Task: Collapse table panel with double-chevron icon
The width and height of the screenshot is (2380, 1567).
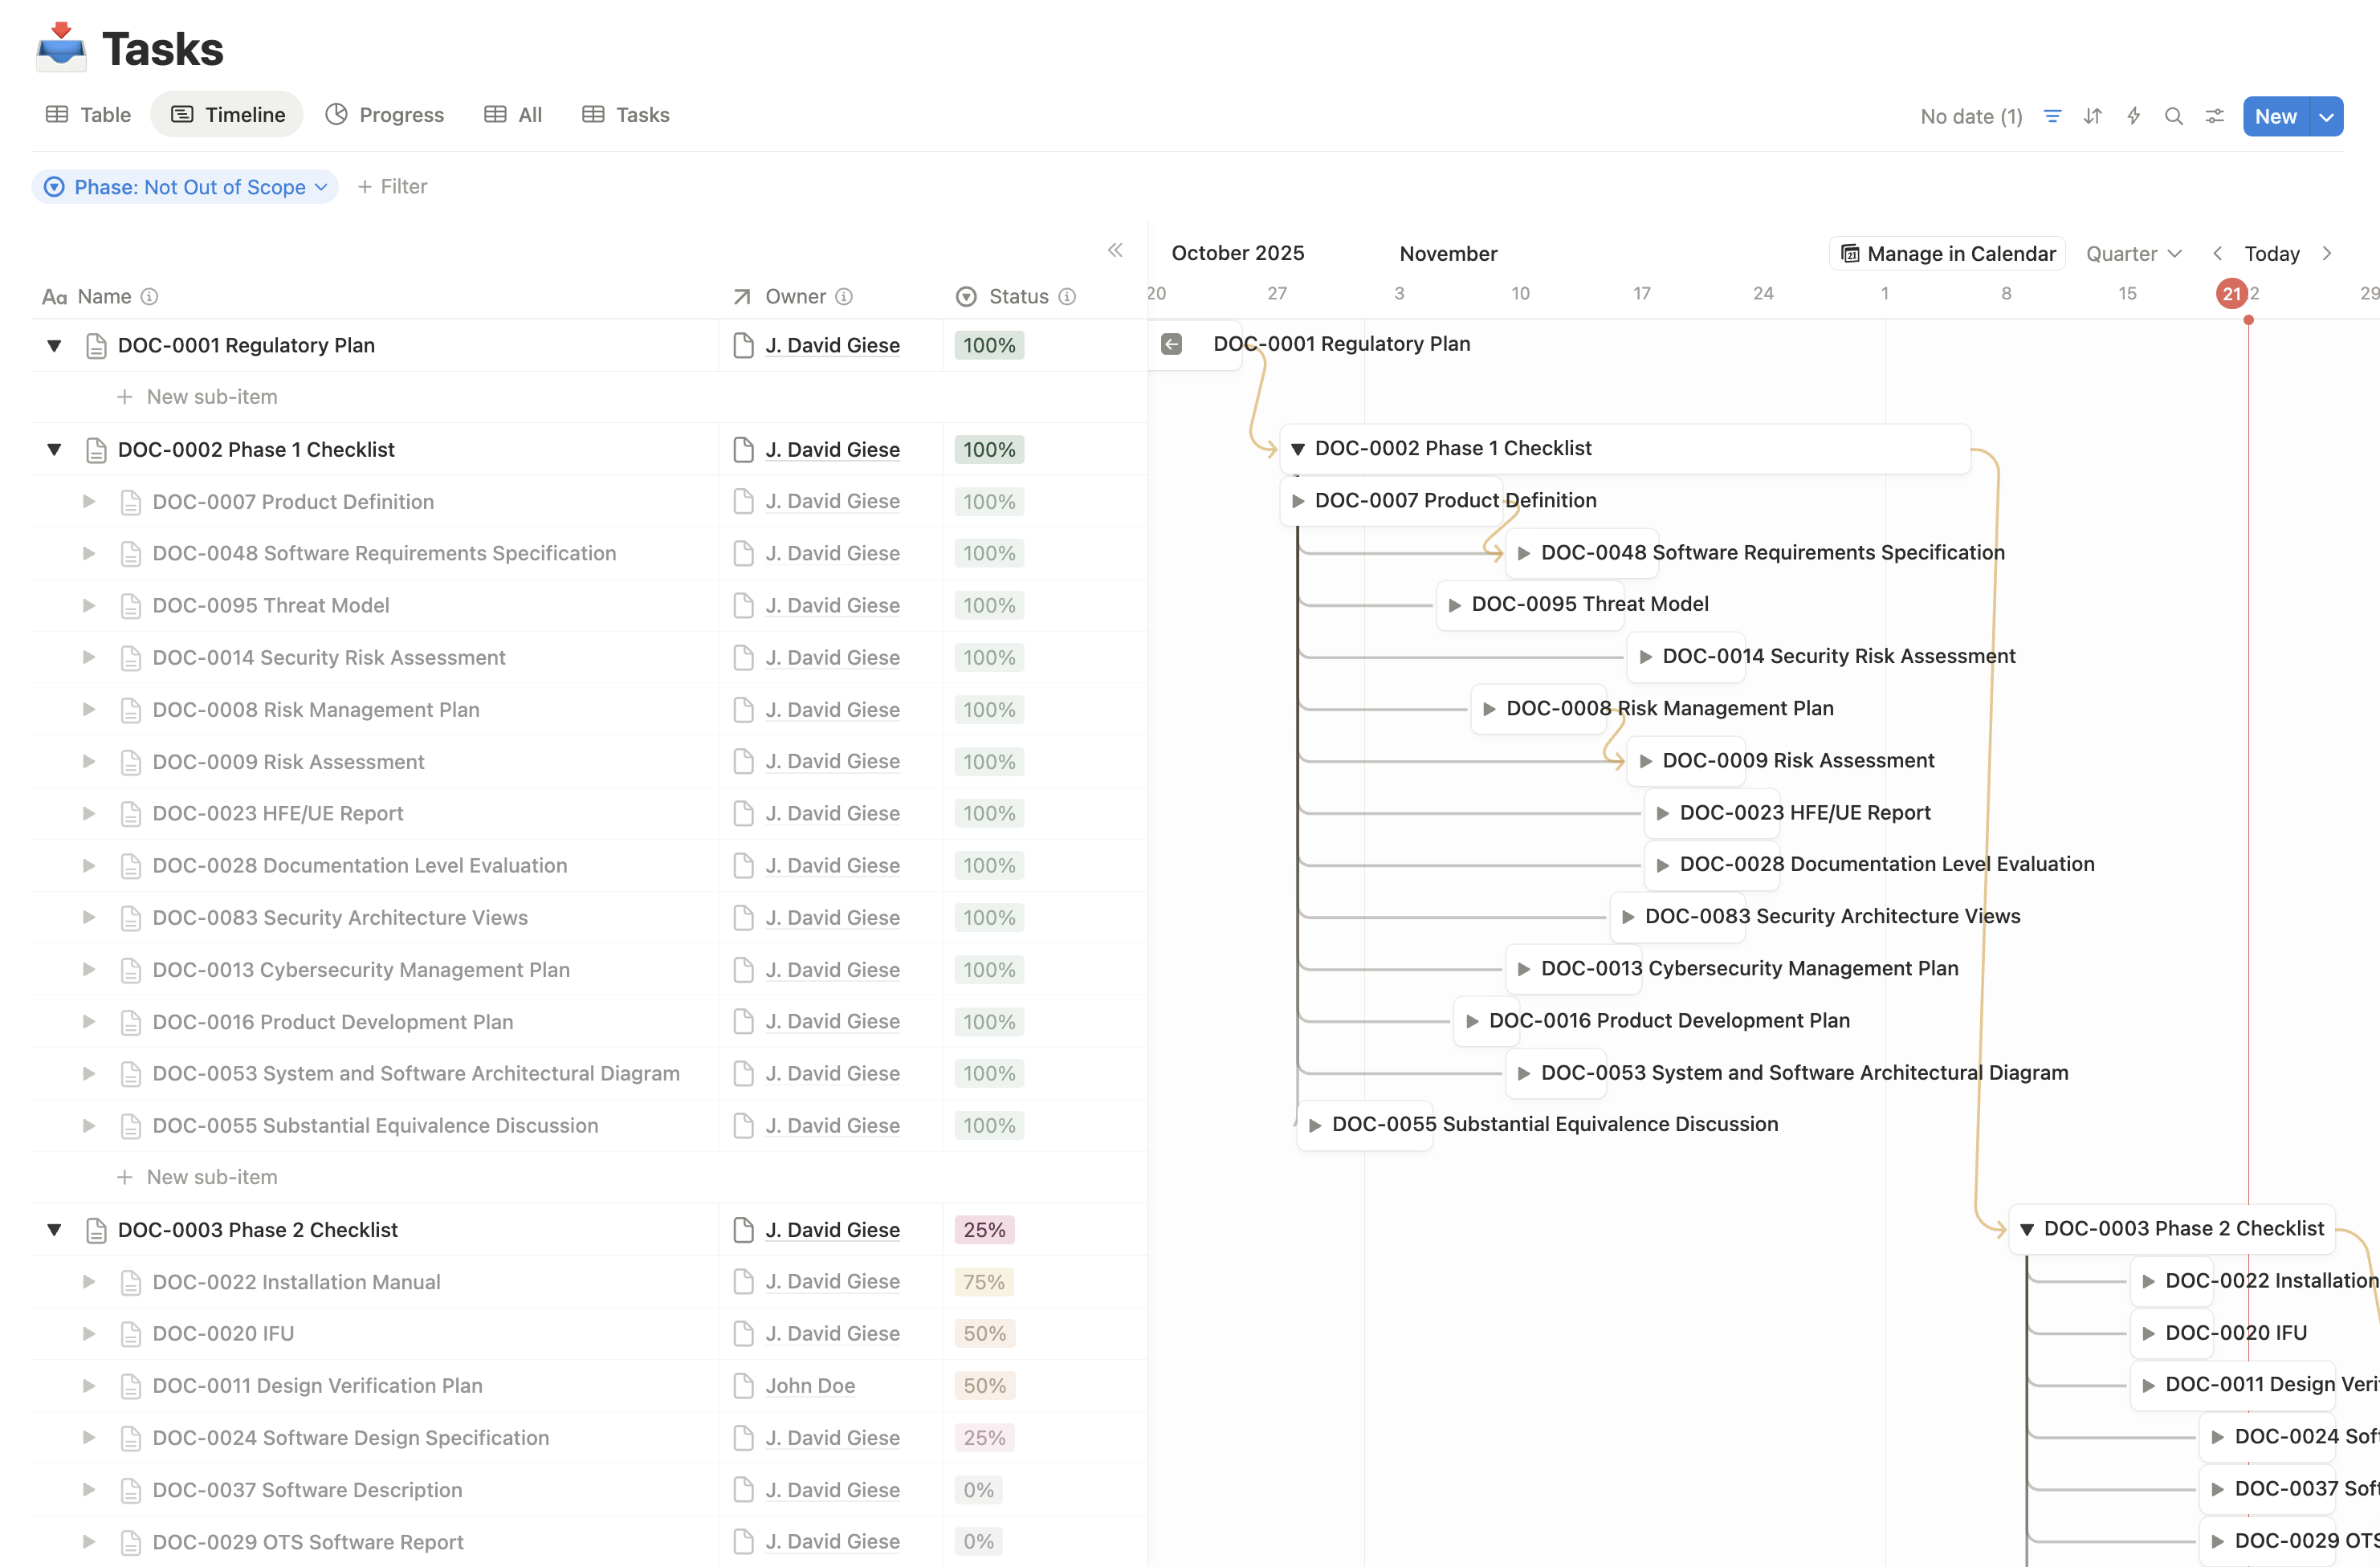Action: pyautogui.click(x=1115, y=250)
